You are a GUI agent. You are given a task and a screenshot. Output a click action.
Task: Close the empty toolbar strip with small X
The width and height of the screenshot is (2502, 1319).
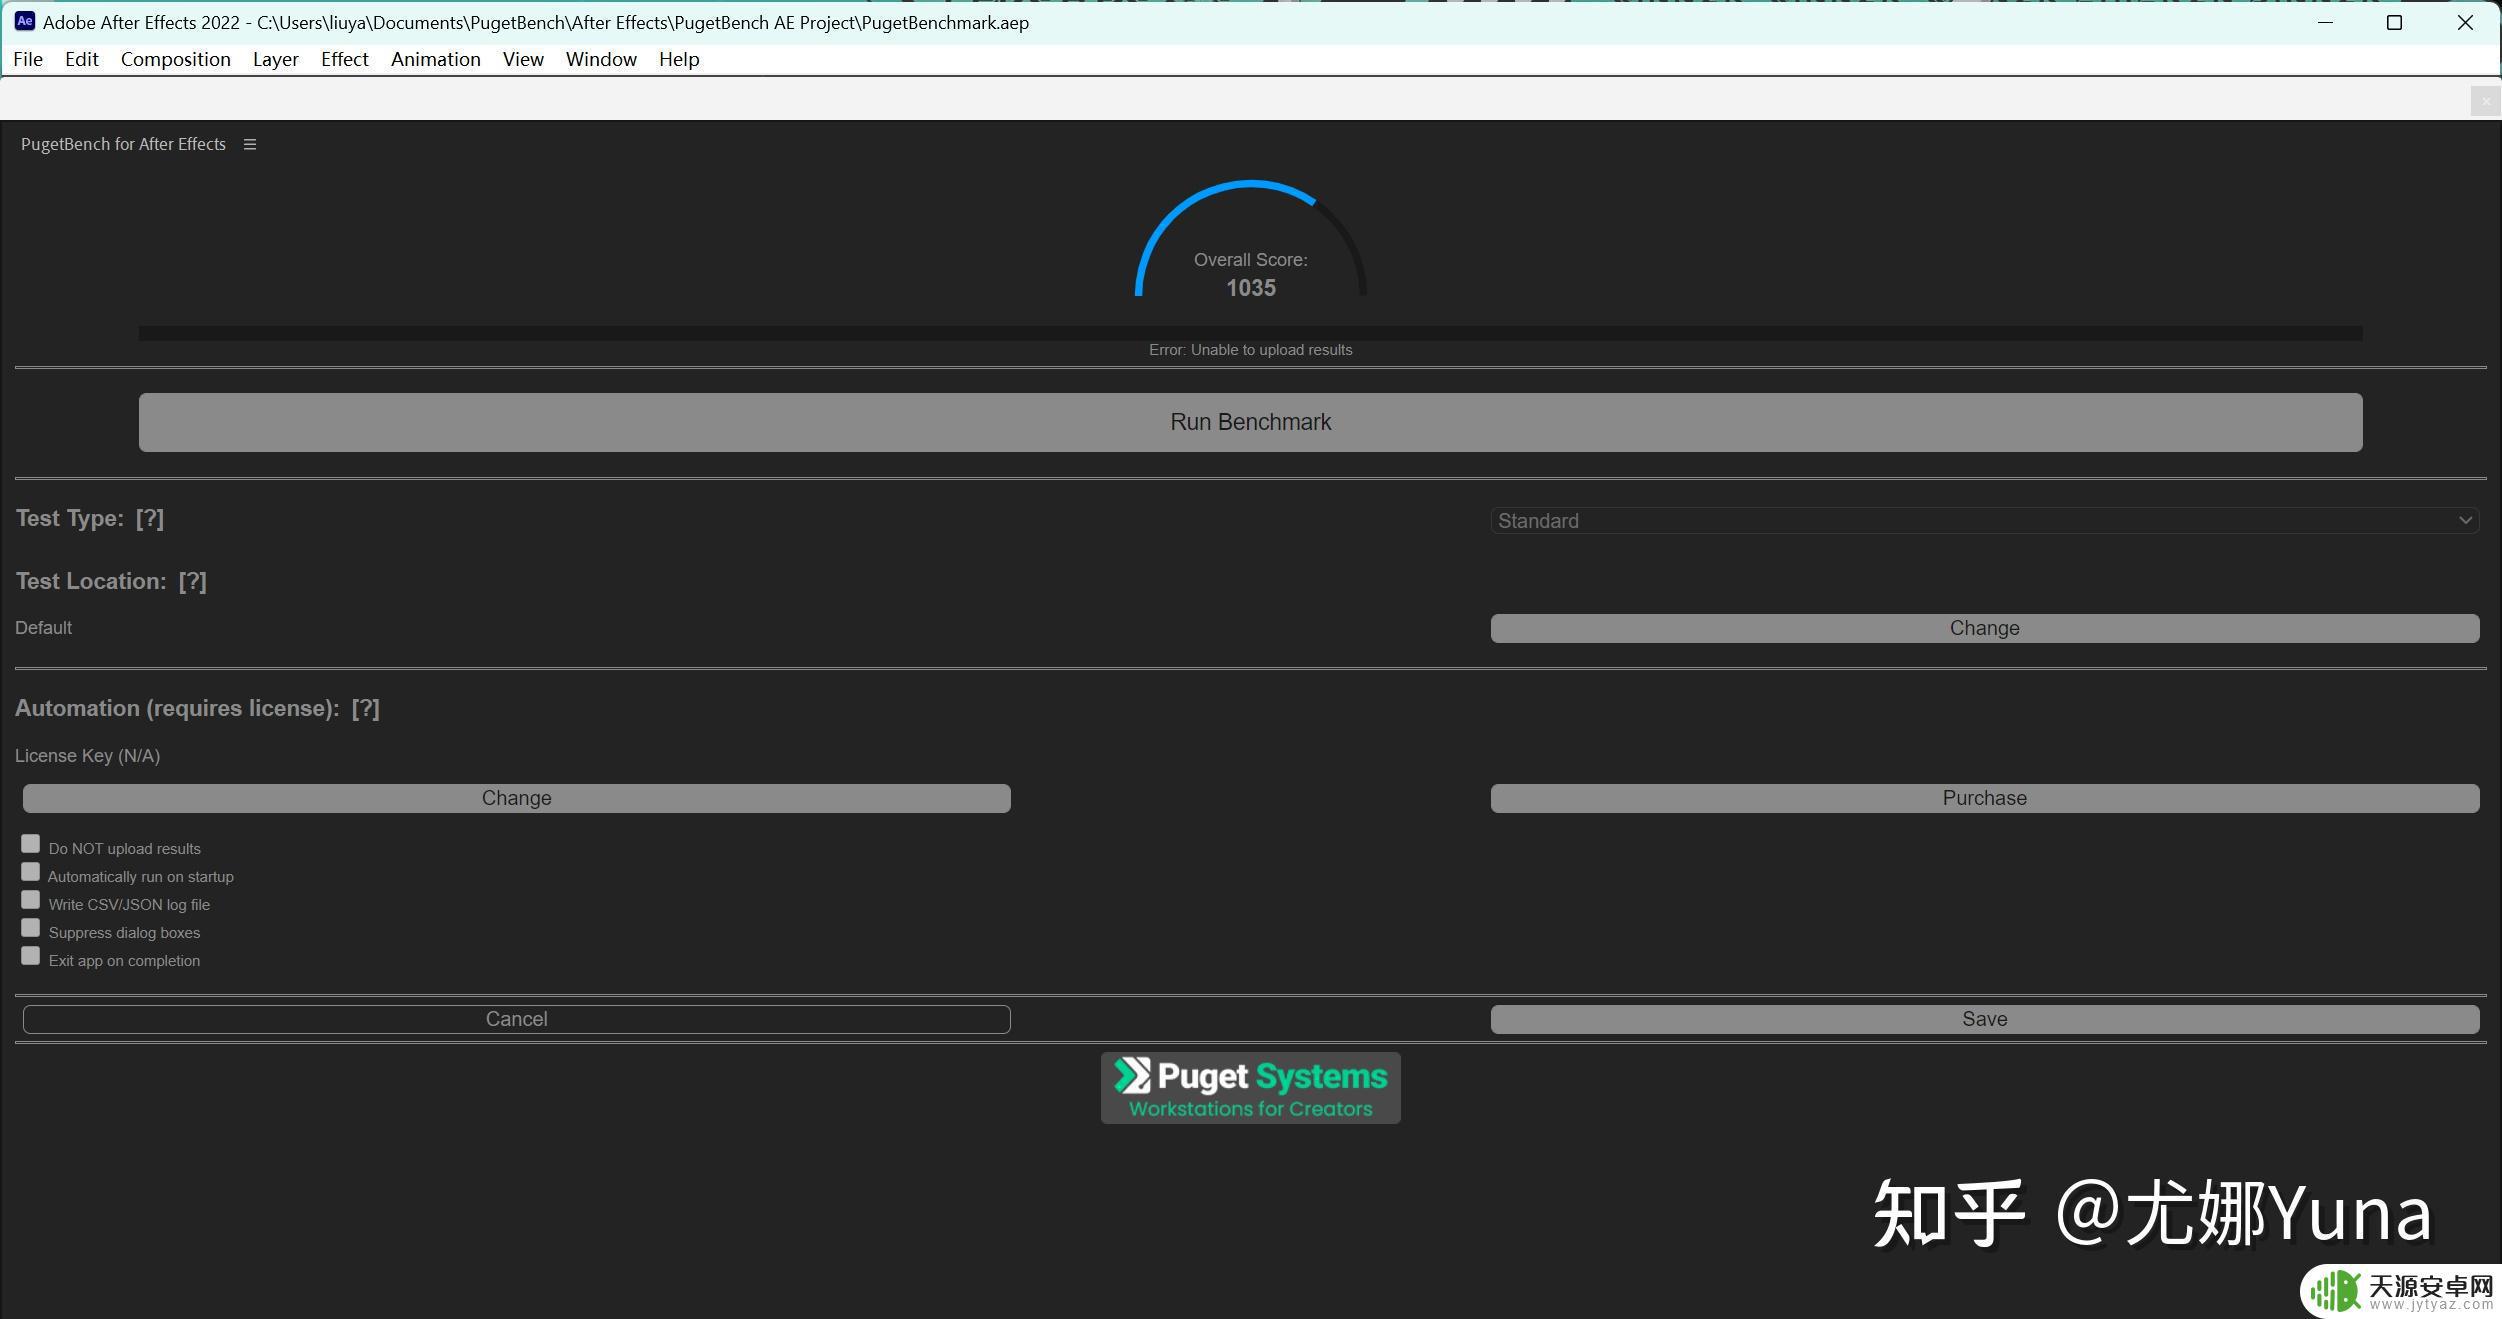point(2486,101)
